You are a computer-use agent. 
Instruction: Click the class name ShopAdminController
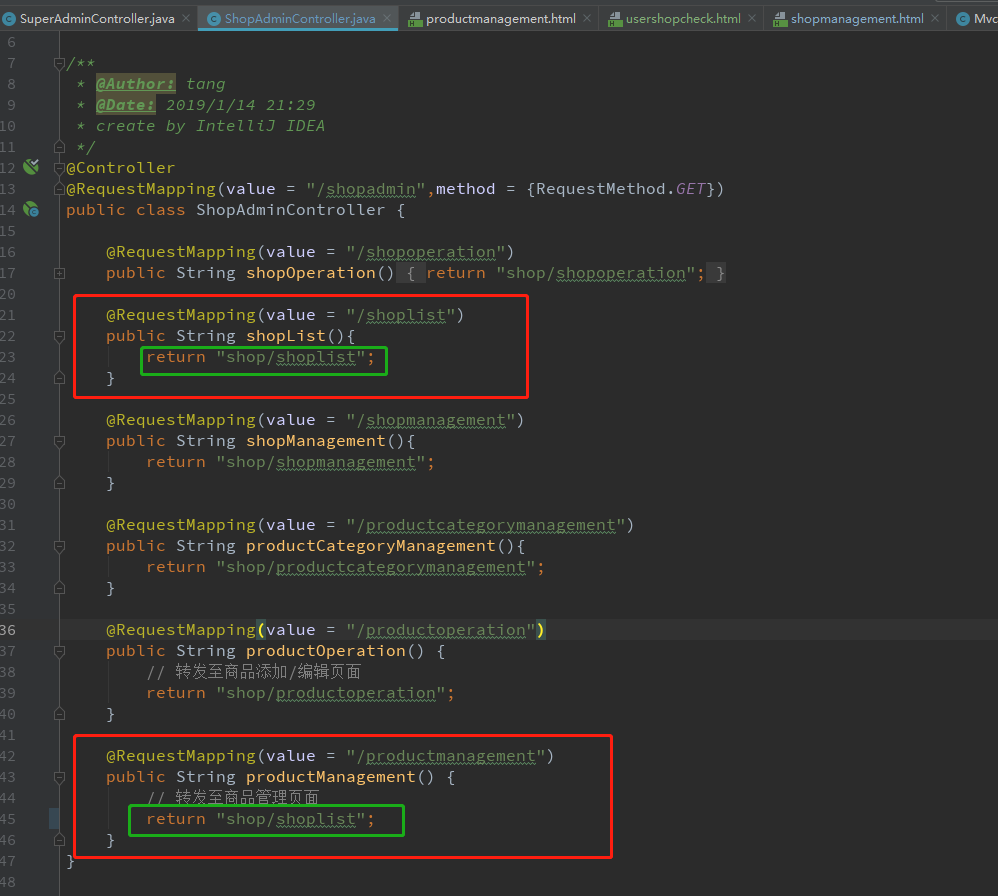point(290,210)
